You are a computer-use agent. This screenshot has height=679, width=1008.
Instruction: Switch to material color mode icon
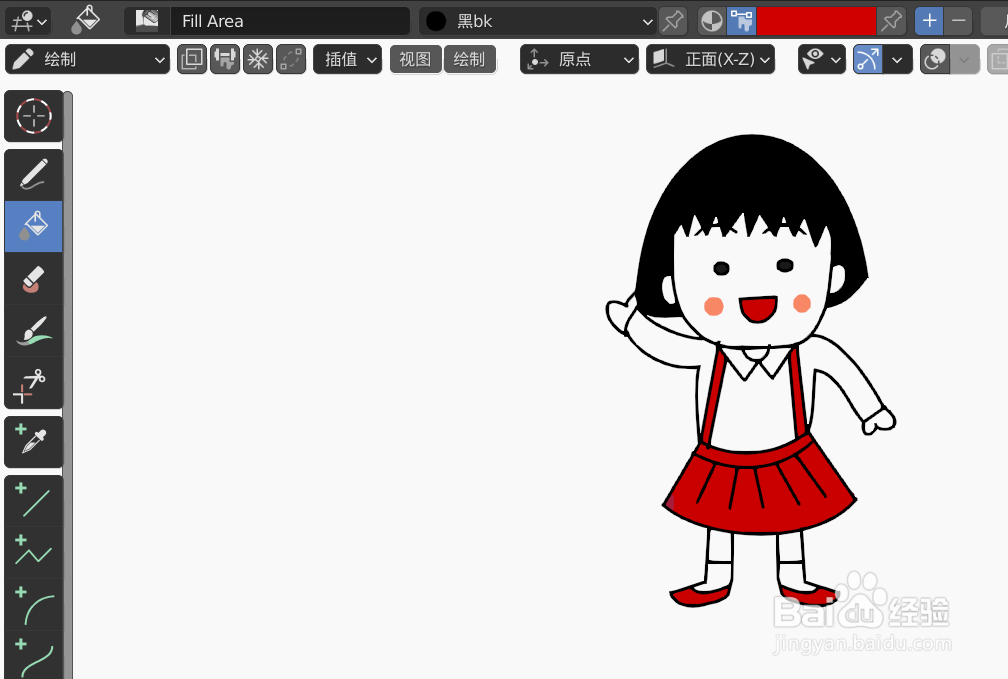pyautogui.click(x=712, y=21)
